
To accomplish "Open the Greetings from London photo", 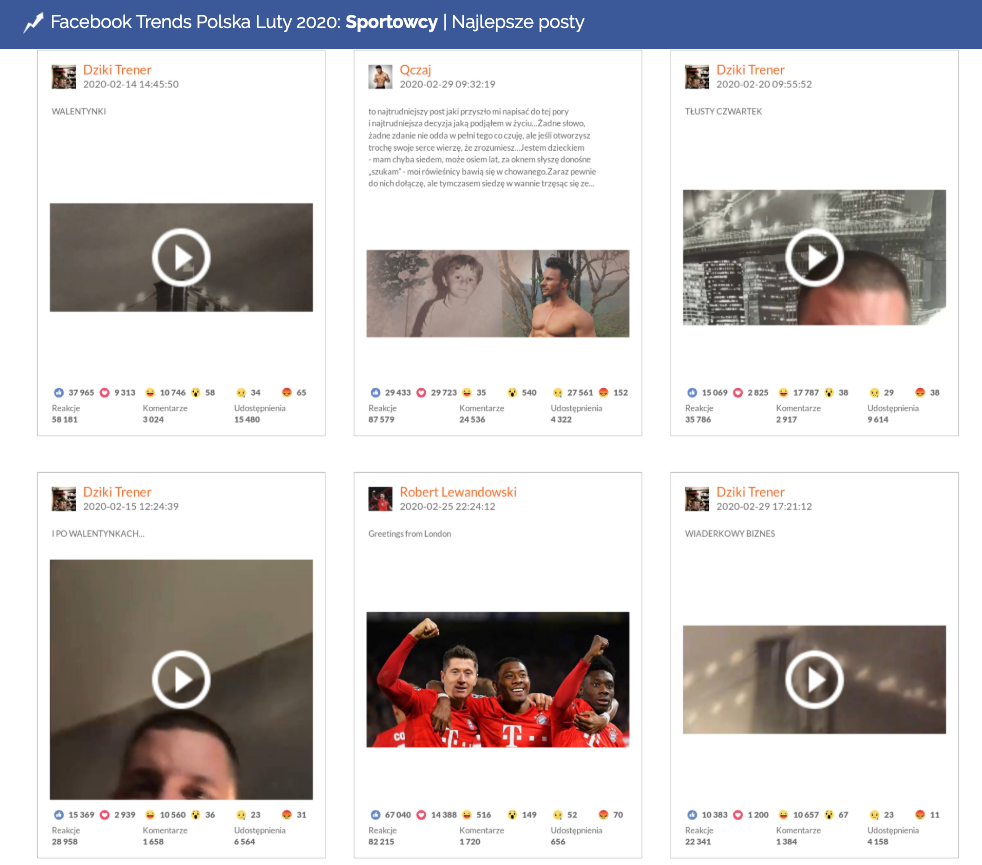I will click(x=497, y=679).
